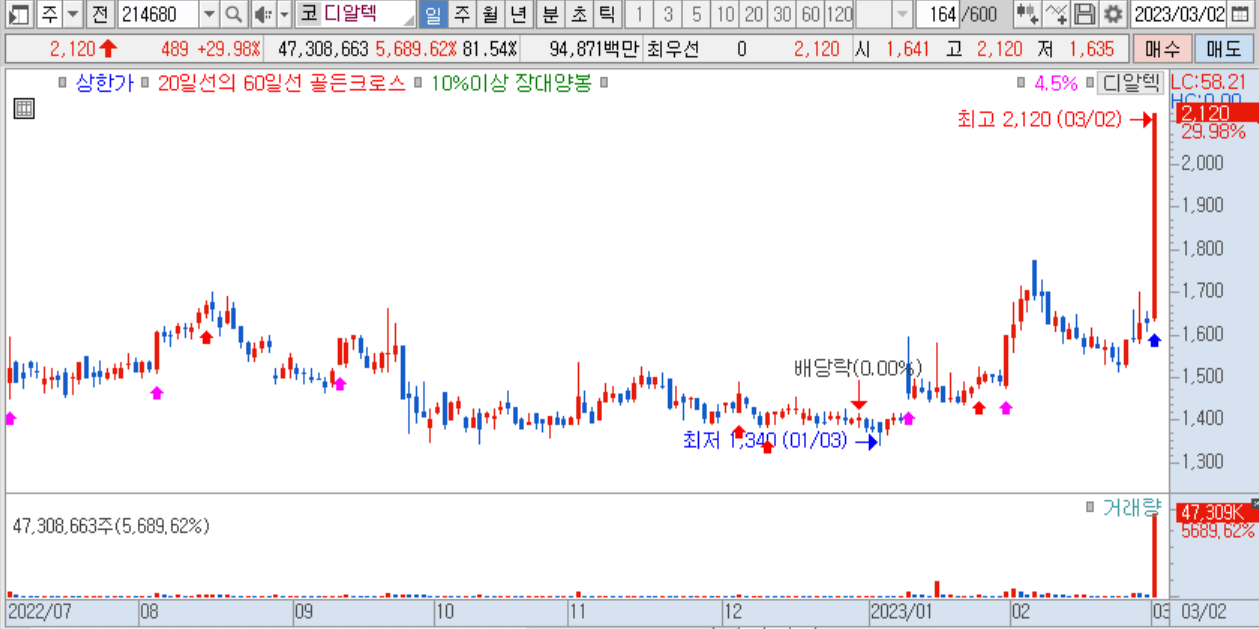
Task: Click the 매수 buy button
Action: [x=1161, y=49]
